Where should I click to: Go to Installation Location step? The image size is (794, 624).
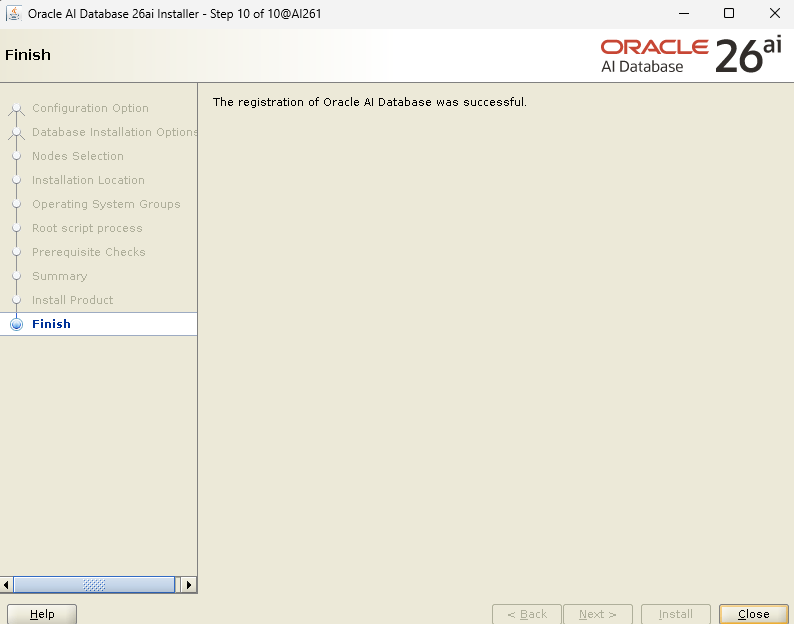point(88,180)
